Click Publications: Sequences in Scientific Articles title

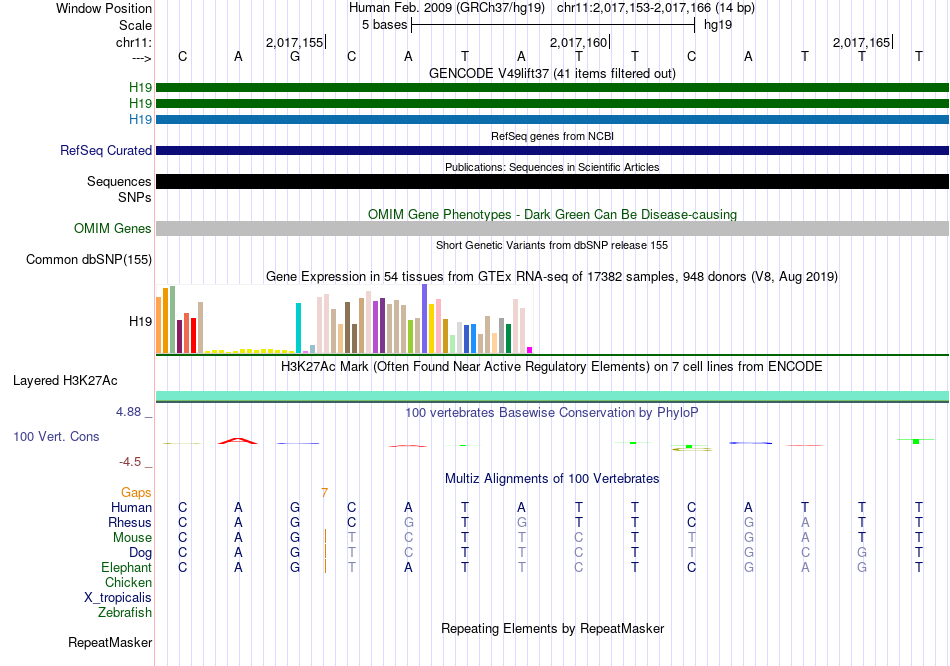point(552,167)
